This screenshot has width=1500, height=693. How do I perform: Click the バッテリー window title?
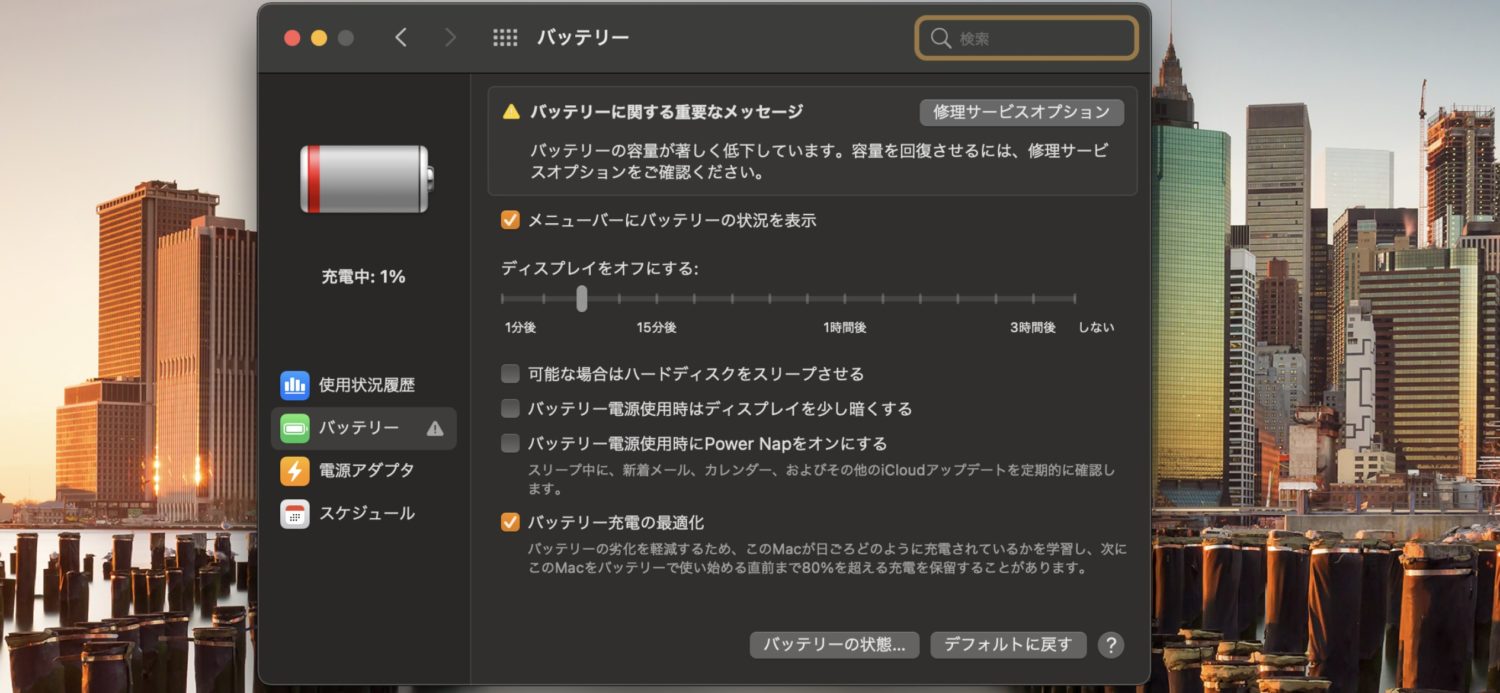click(x=583, y=38)
